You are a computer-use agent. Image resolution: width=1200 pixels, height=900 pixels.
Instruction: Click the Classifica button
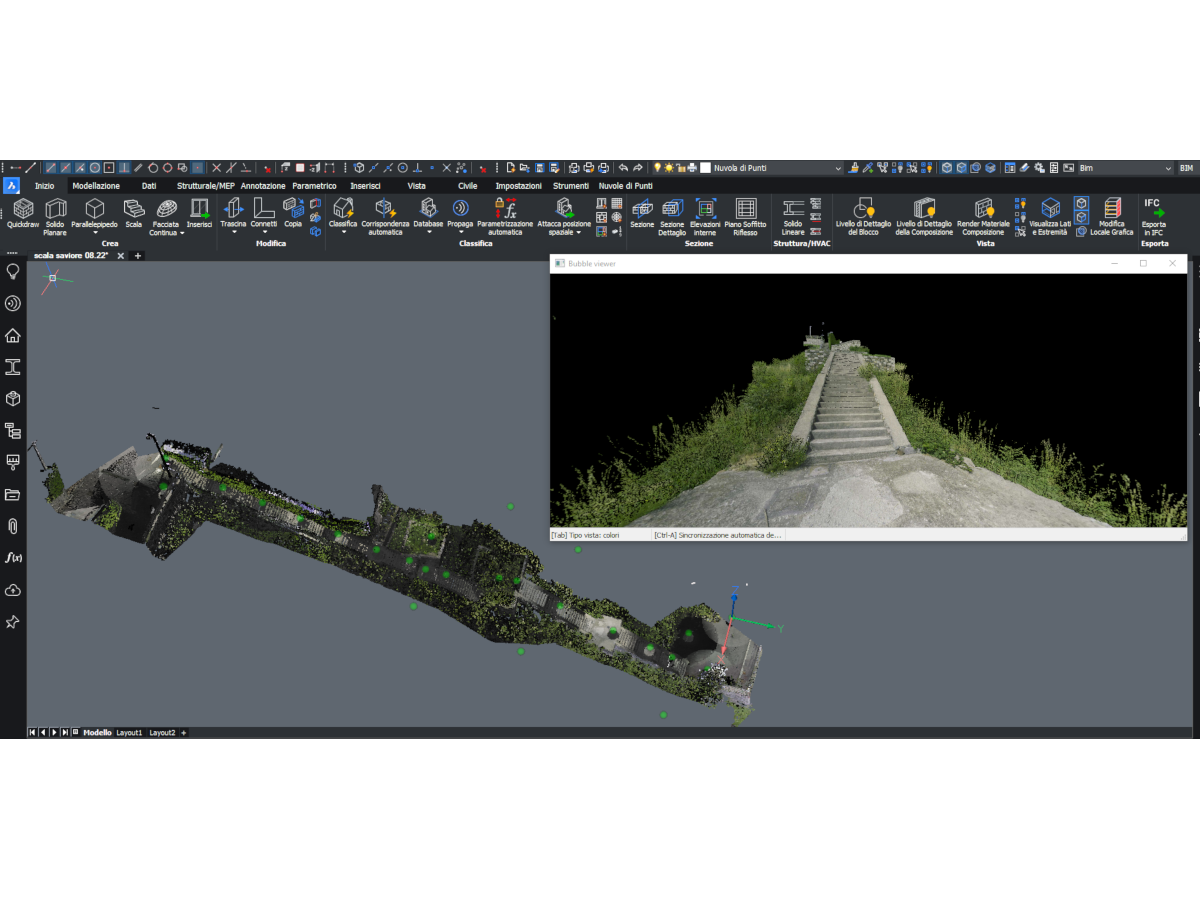click(x=343, y=214)
